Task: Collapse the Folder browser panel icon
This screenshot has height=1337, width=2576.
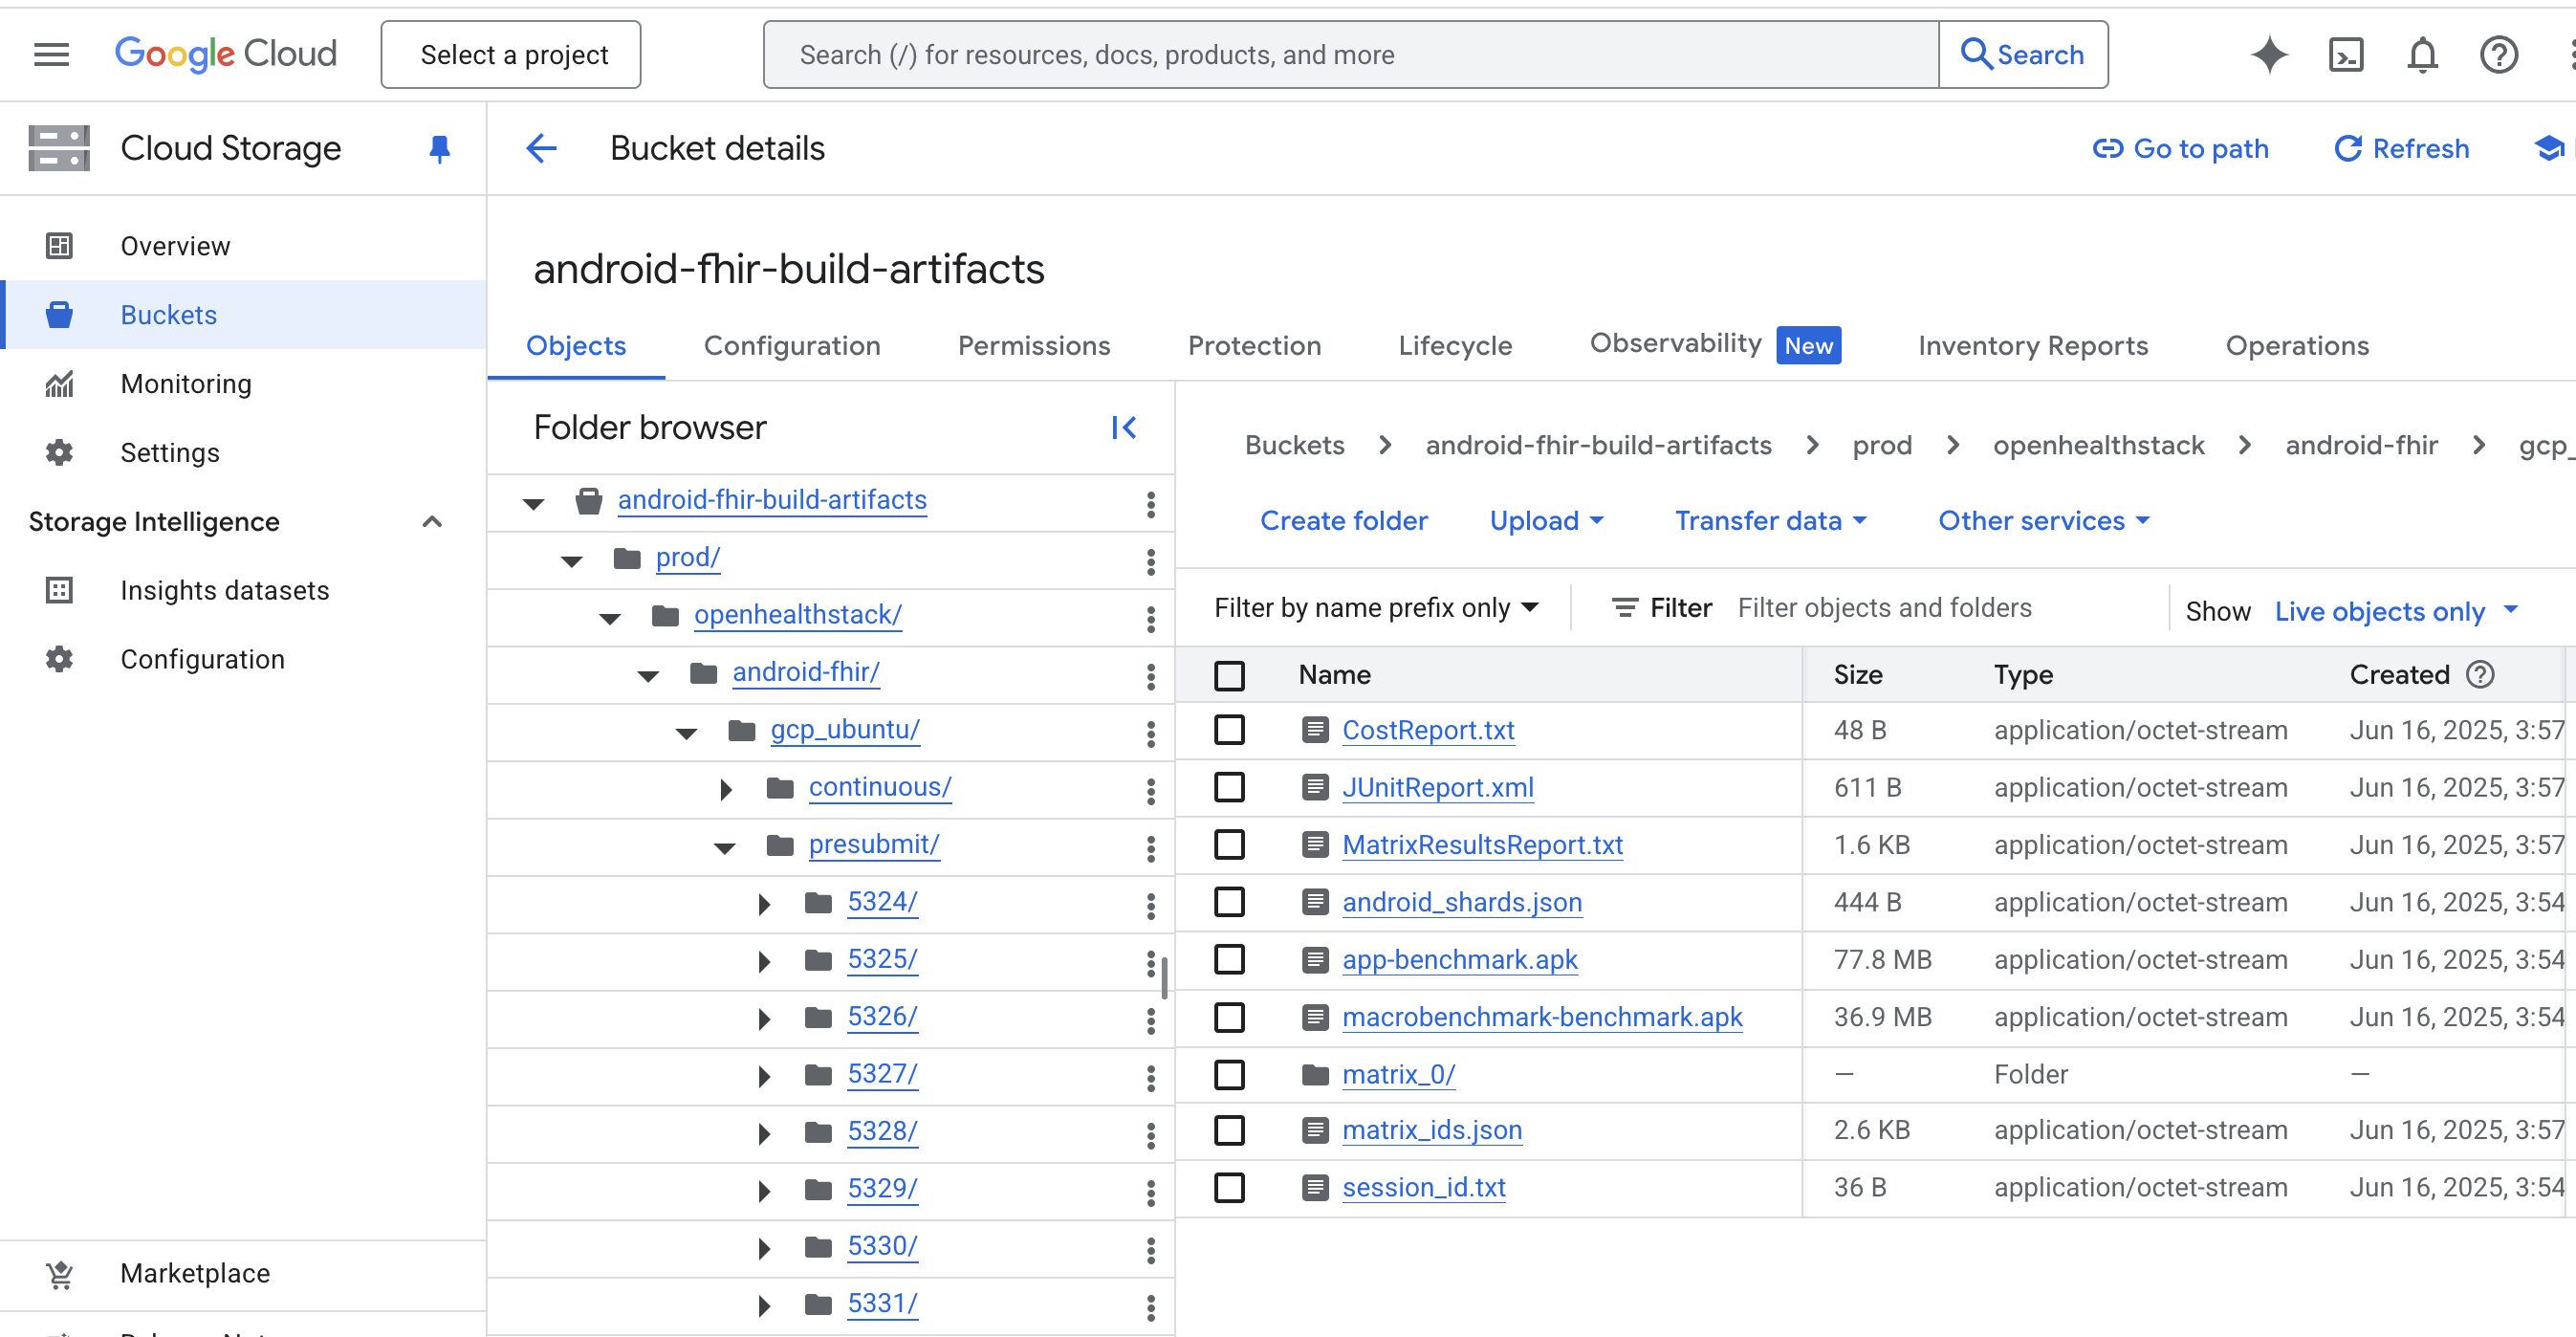Action: (1123, 428)
